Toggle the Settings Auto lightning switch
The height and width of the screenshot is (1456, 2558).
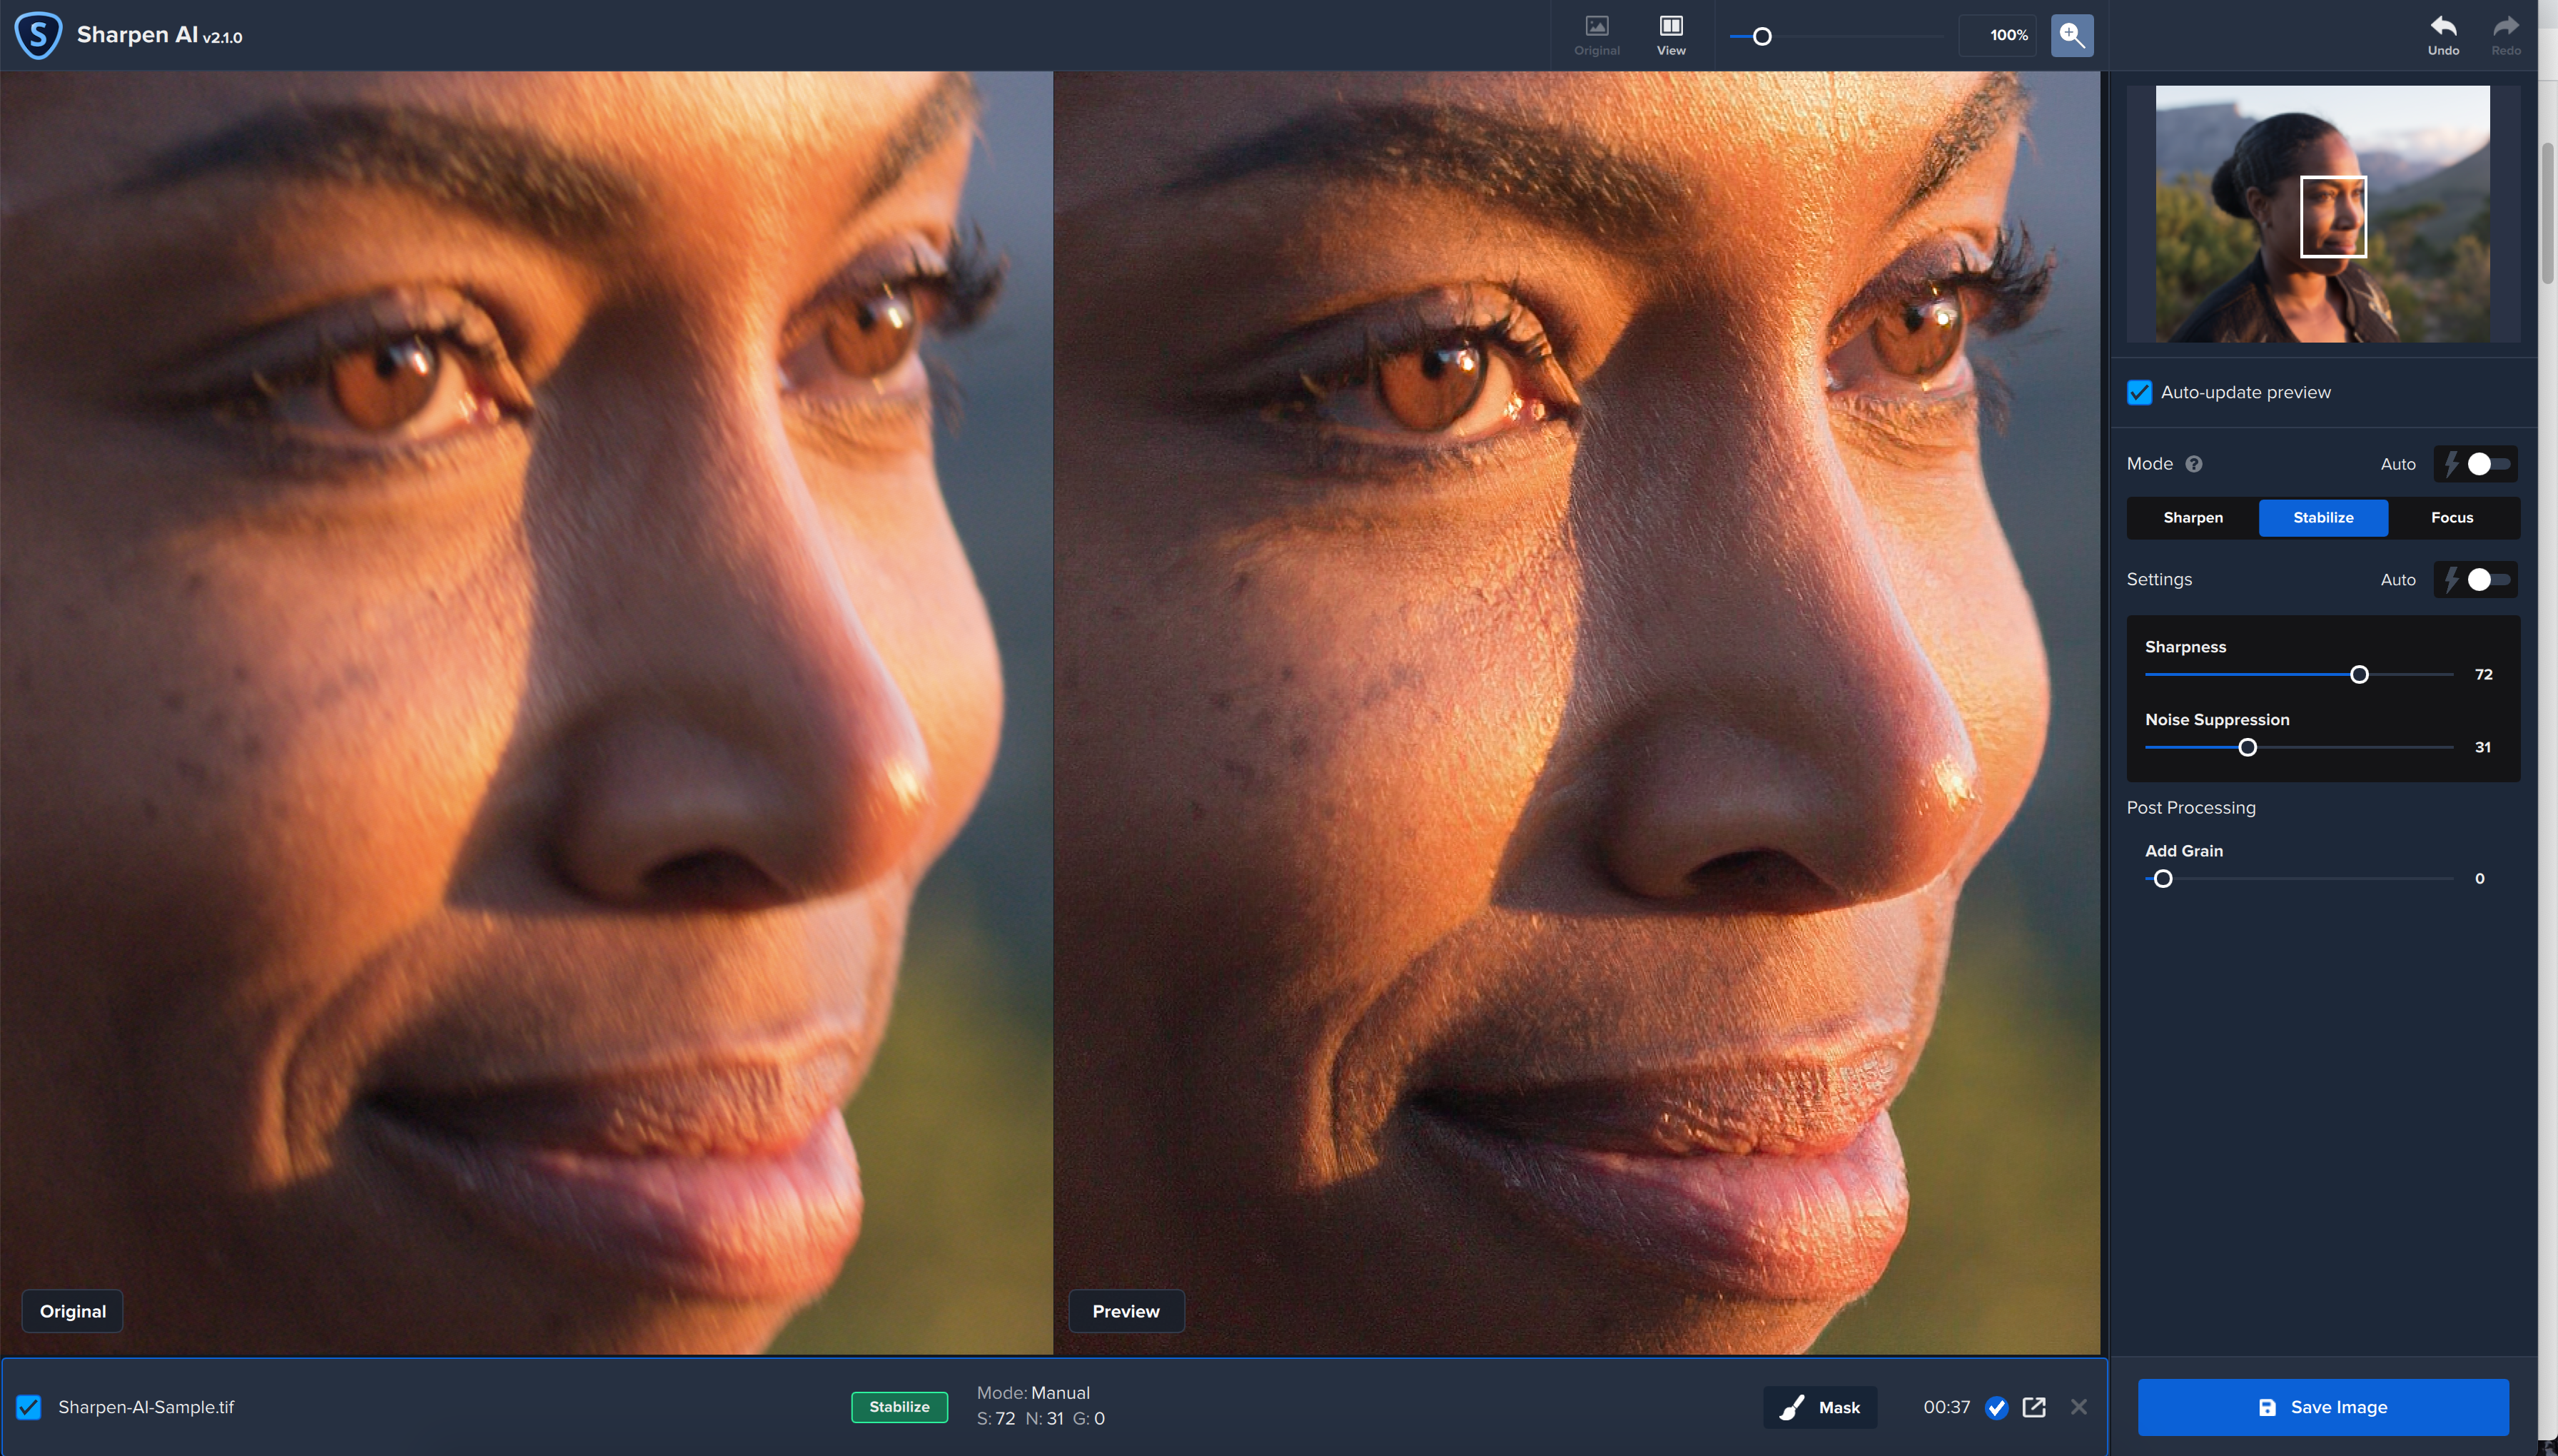[2489, 578]
